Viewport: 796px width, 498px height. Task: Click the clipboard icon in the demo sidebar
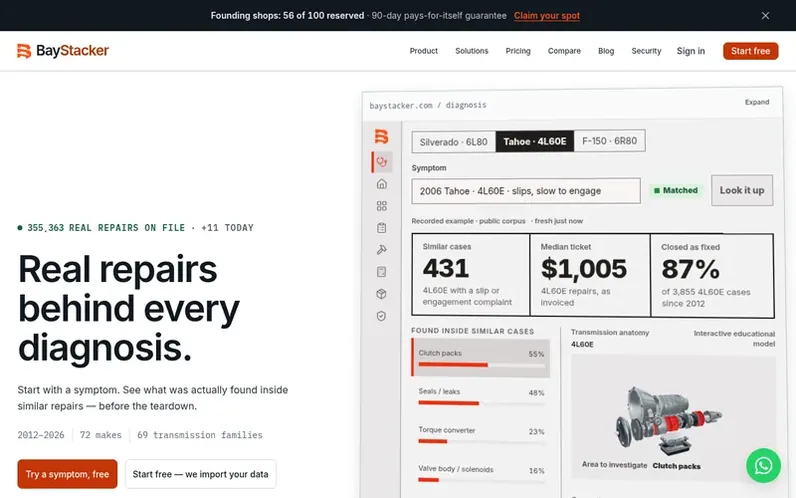382,228
